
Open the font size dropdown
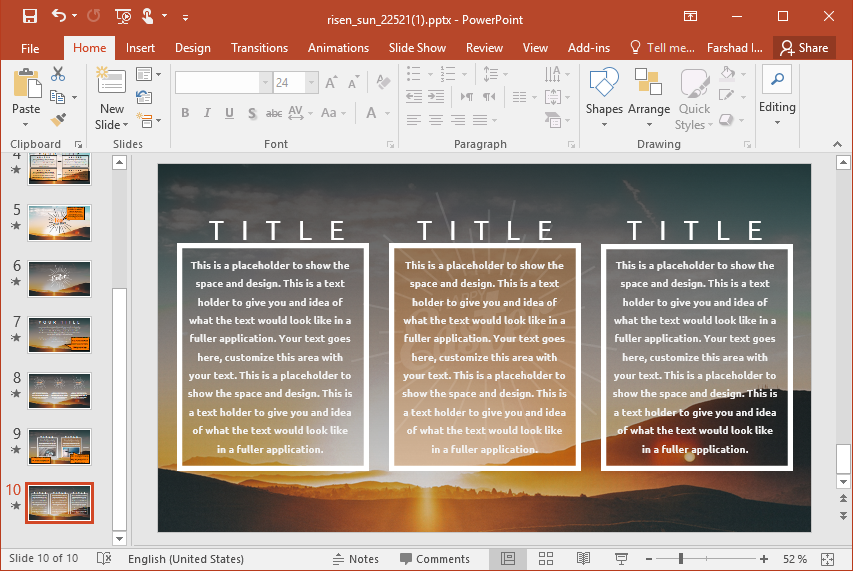[x=312, y=83]
